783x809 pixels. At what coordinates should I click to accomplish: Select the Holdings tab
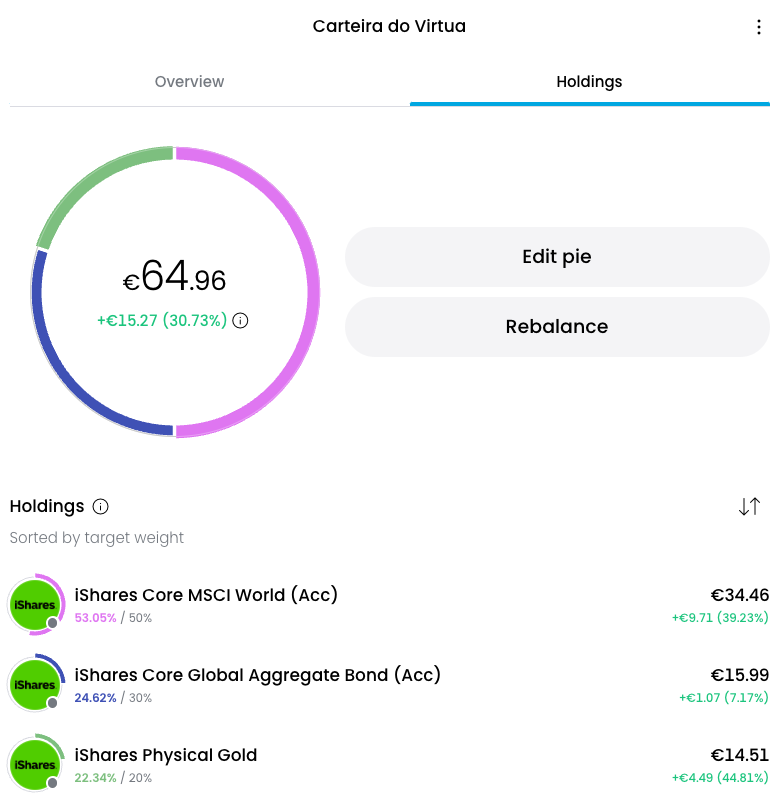[x=590, y=82]
